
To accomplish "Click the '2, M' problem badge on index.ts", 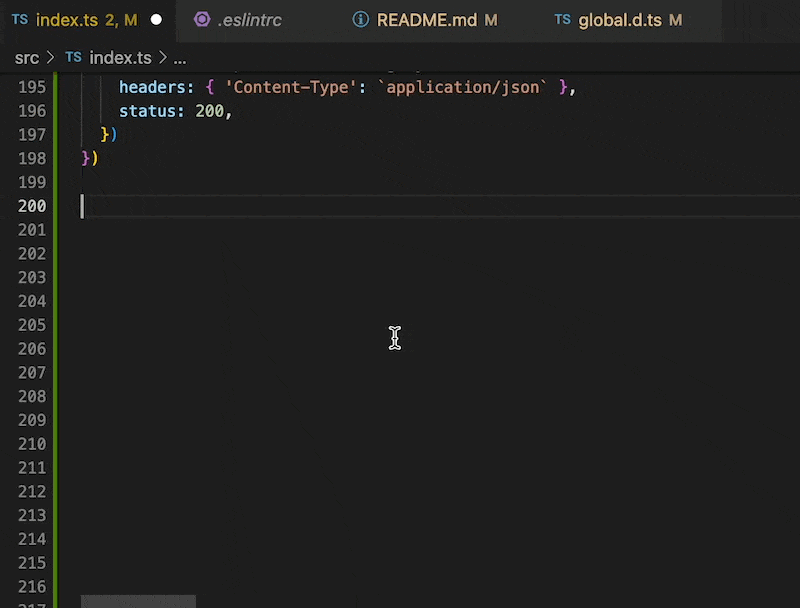I will click(x=121, y=20).
